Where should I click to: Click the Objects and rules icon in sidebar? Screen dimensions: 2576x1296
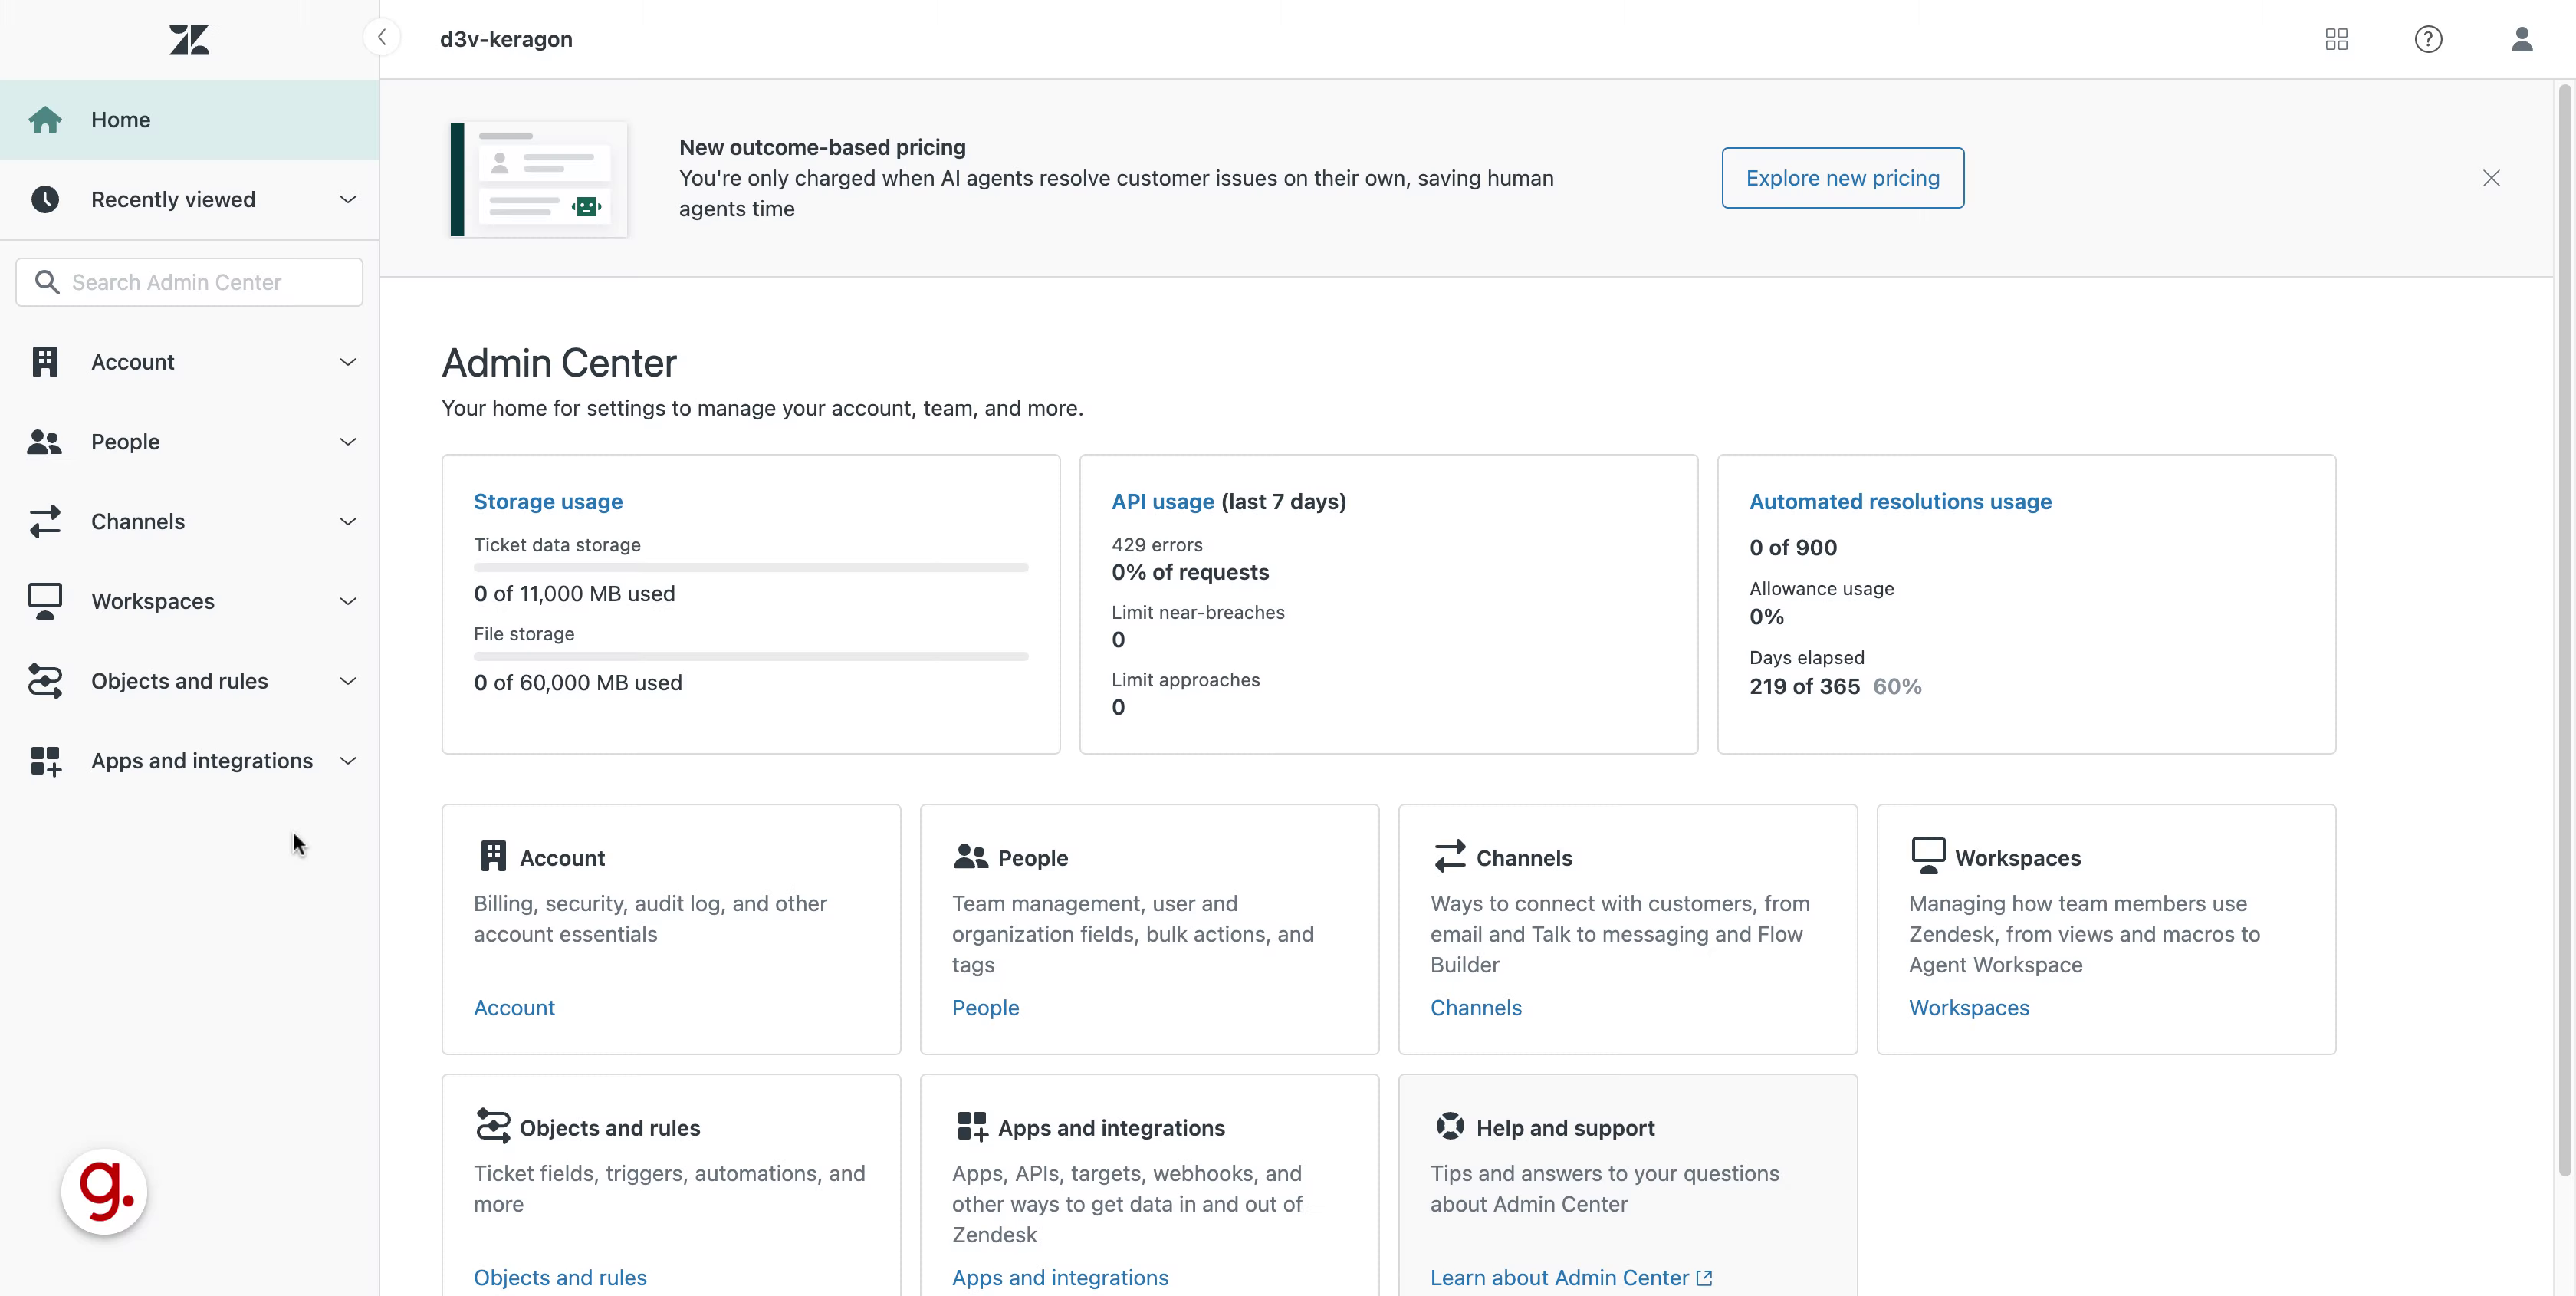coord(45,681)
